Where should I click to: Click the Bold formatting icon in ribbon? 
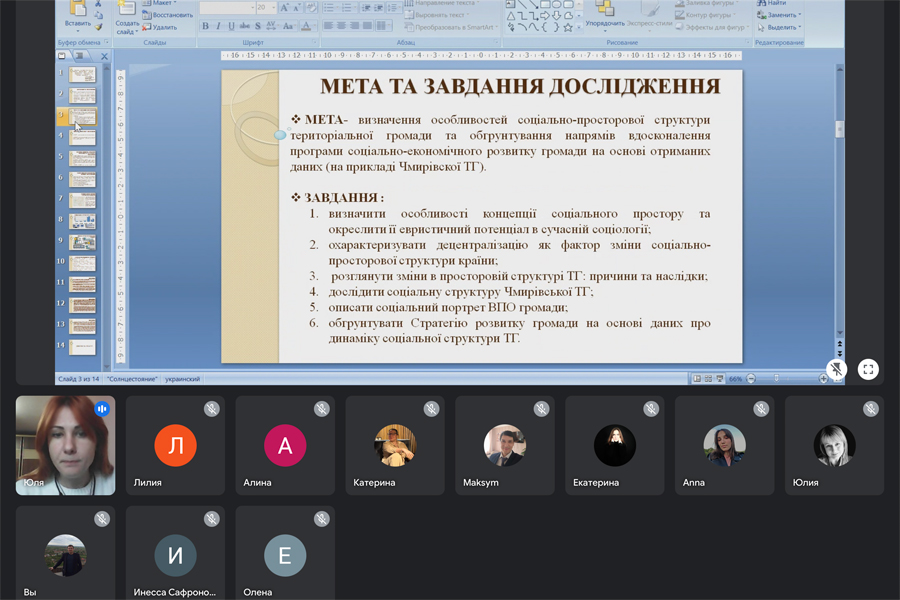(205, 26)
